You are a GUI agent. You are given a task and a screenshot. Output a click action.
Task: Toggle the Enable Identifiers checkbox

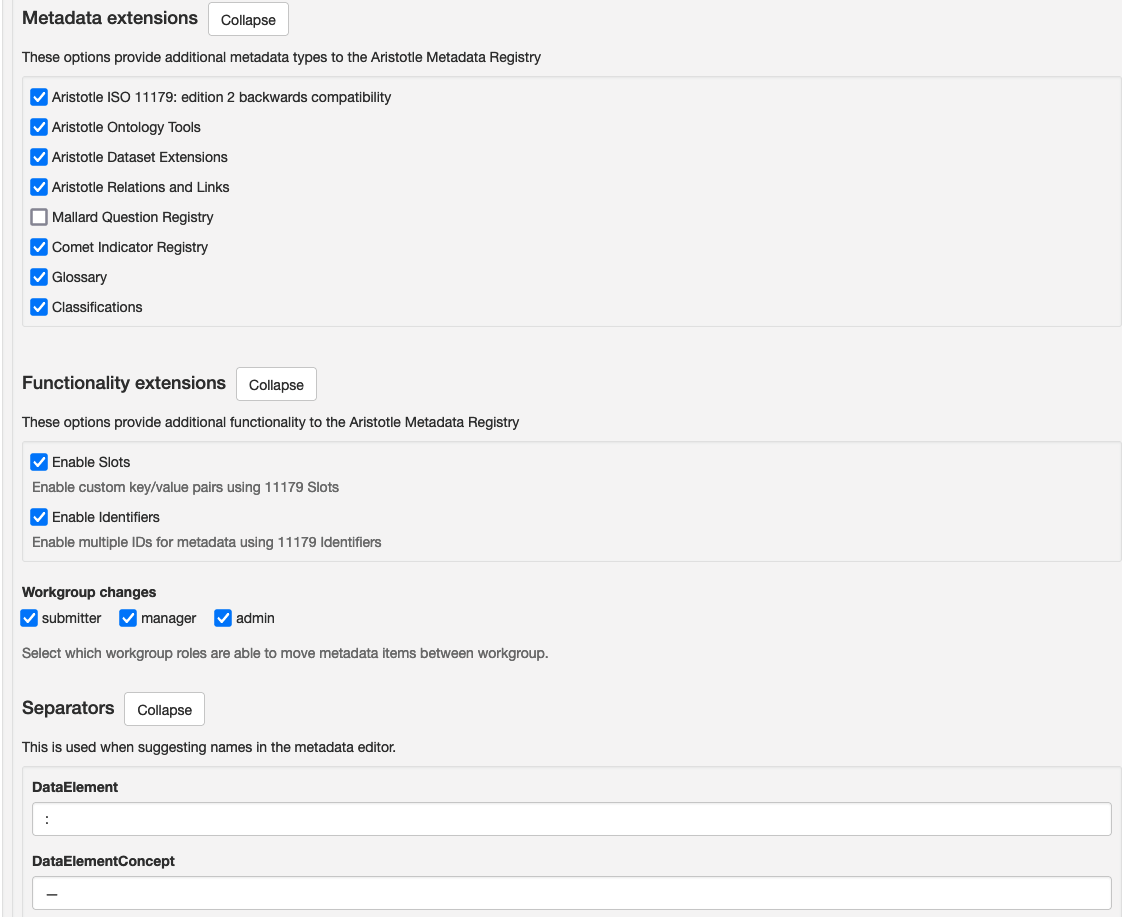coord(39,517)
